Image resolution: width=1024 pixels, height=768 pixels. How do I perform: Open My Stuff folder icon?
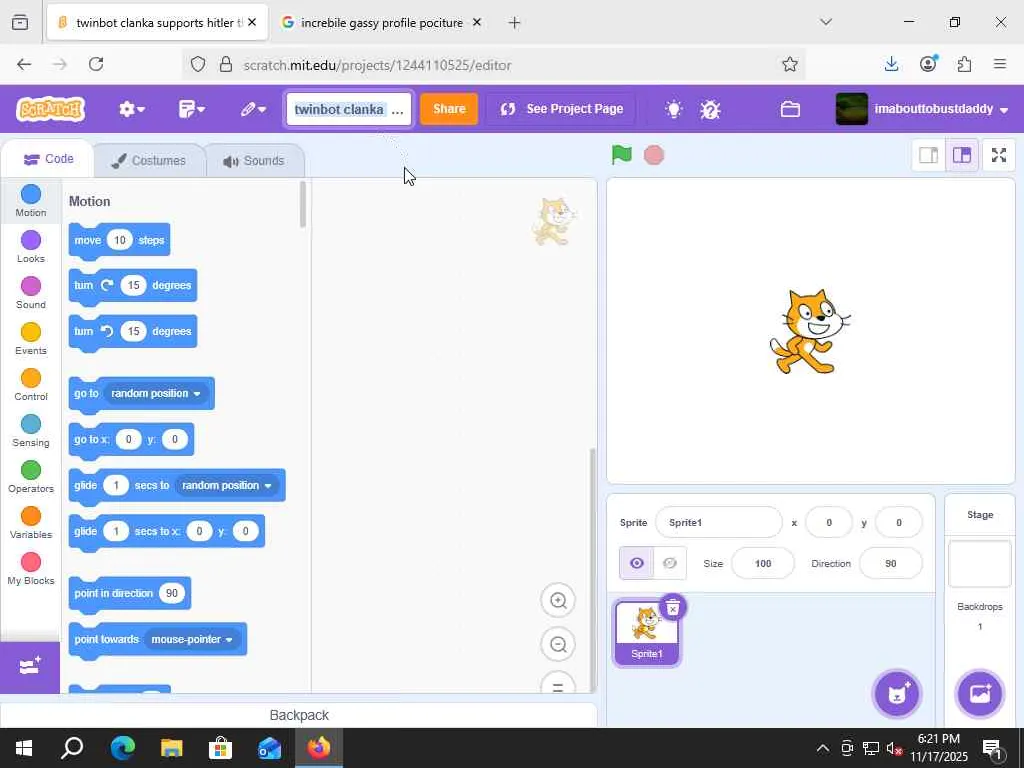point(790,109)
